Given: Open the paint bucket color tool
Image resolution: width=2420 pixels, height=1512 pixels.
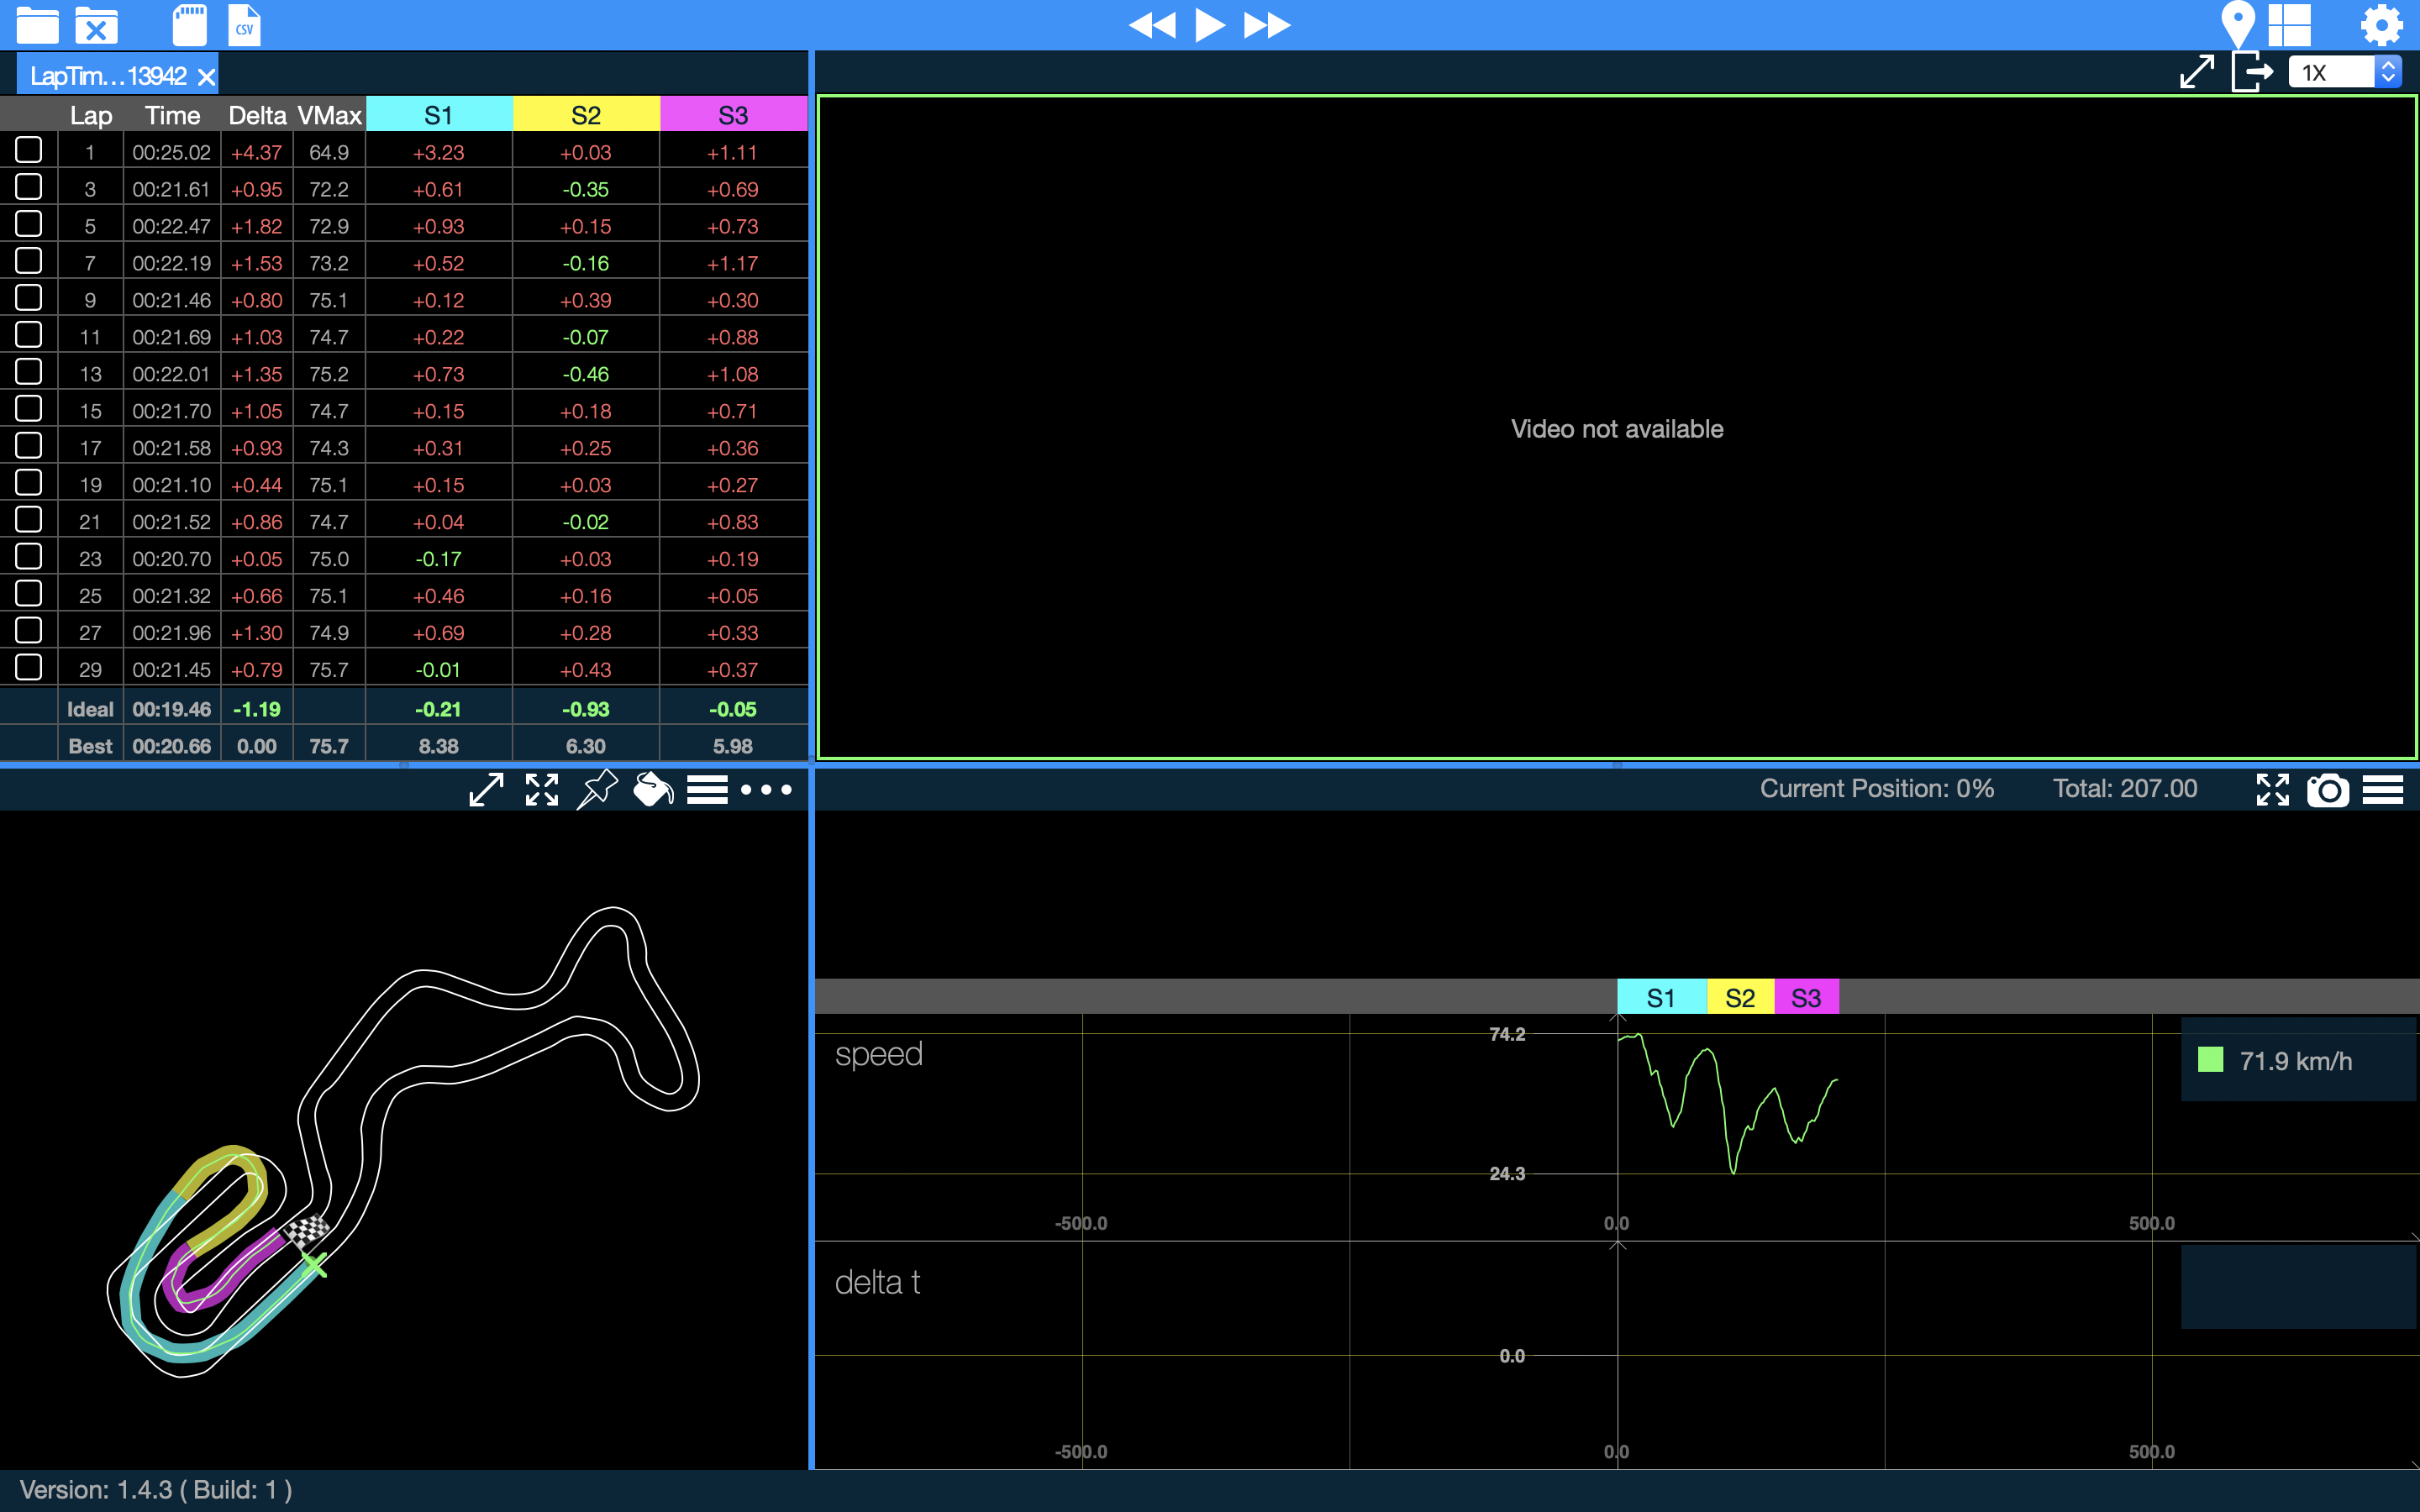Looking at the screenshot, I should tap(653, 790).
